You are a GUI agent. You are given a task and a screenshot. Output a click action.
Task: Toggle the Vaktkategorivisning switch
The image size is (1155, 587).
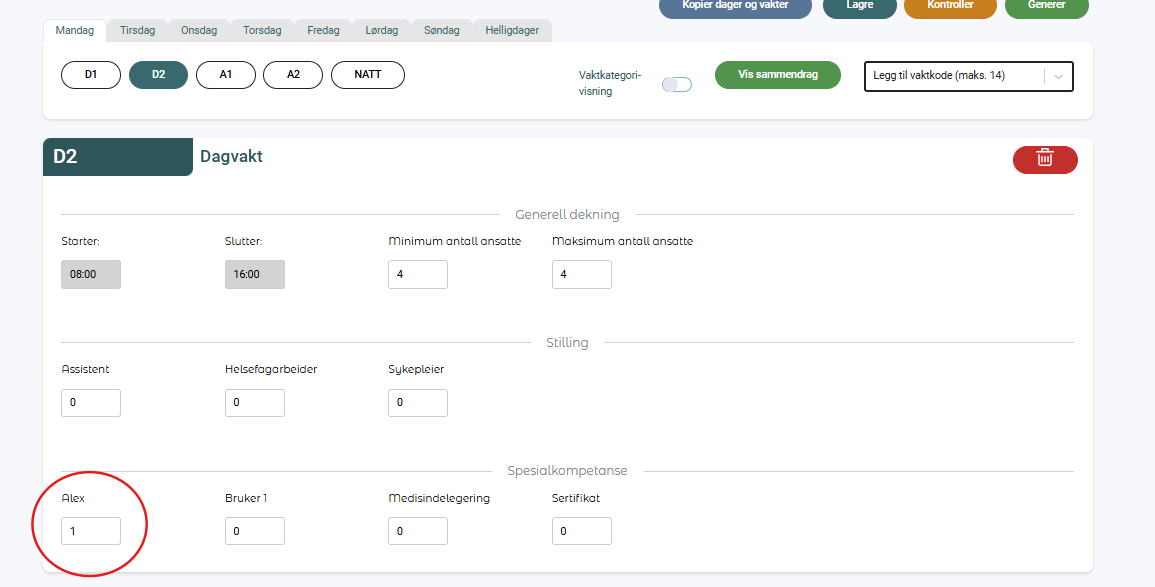pos(677,84)
